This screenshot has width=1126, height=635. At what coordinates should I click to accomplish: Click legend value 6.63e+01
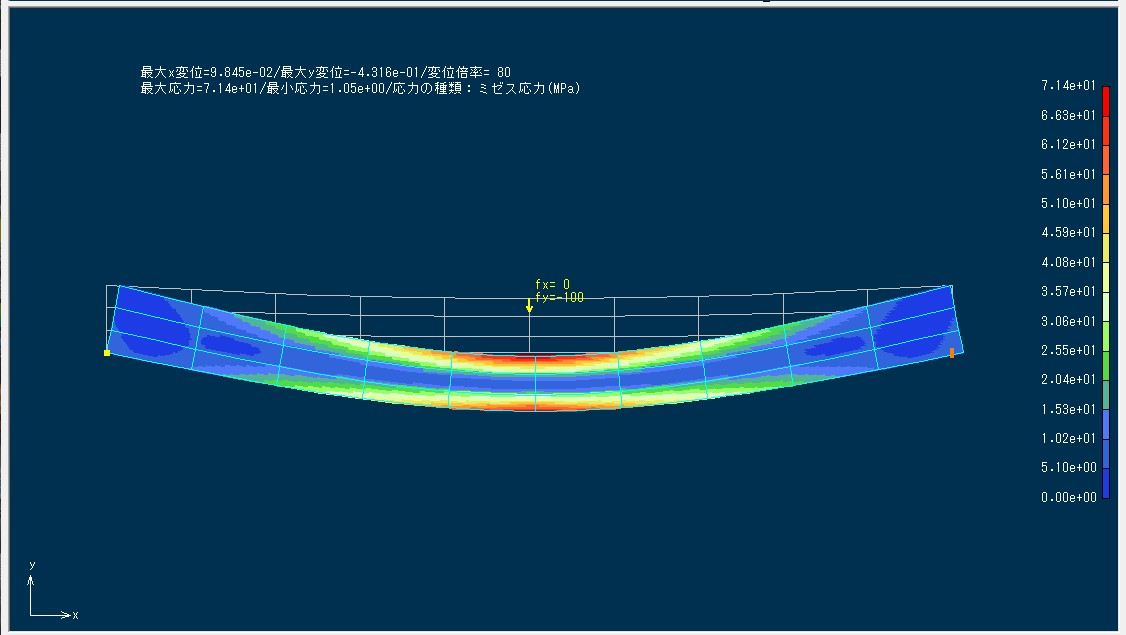(x=1069, y=115)
